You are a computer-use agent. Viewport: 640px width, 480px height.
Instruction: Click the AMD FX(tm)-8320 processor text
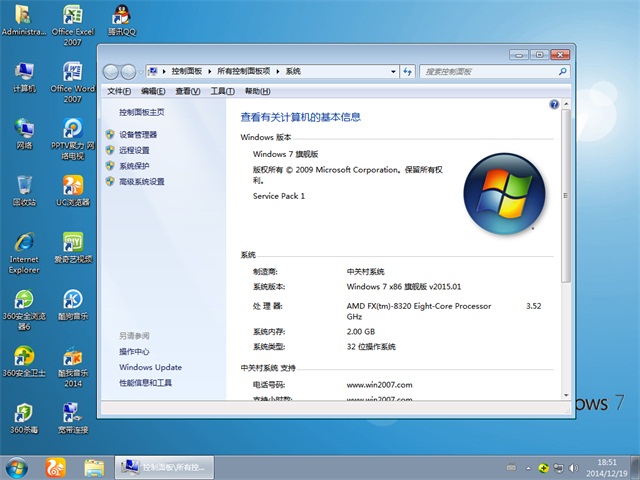(x=419, y=306)
